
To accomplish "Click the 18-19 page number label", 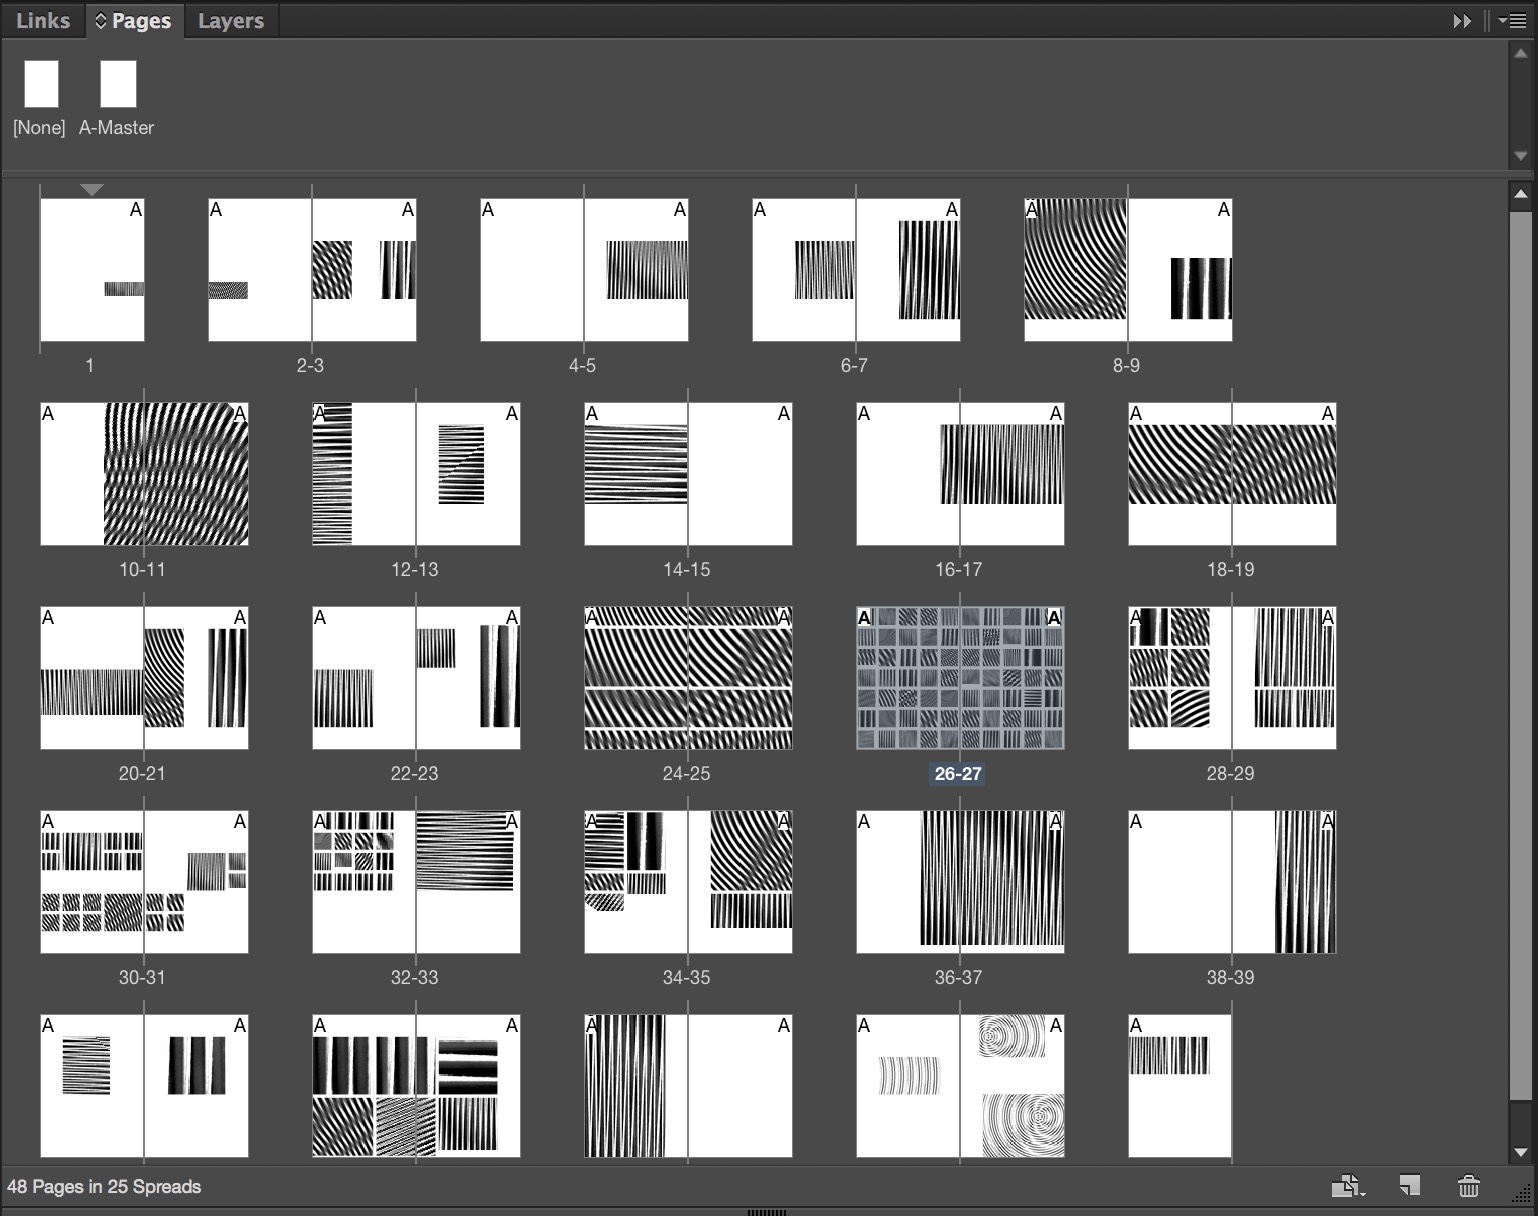I will [1230, 569].
